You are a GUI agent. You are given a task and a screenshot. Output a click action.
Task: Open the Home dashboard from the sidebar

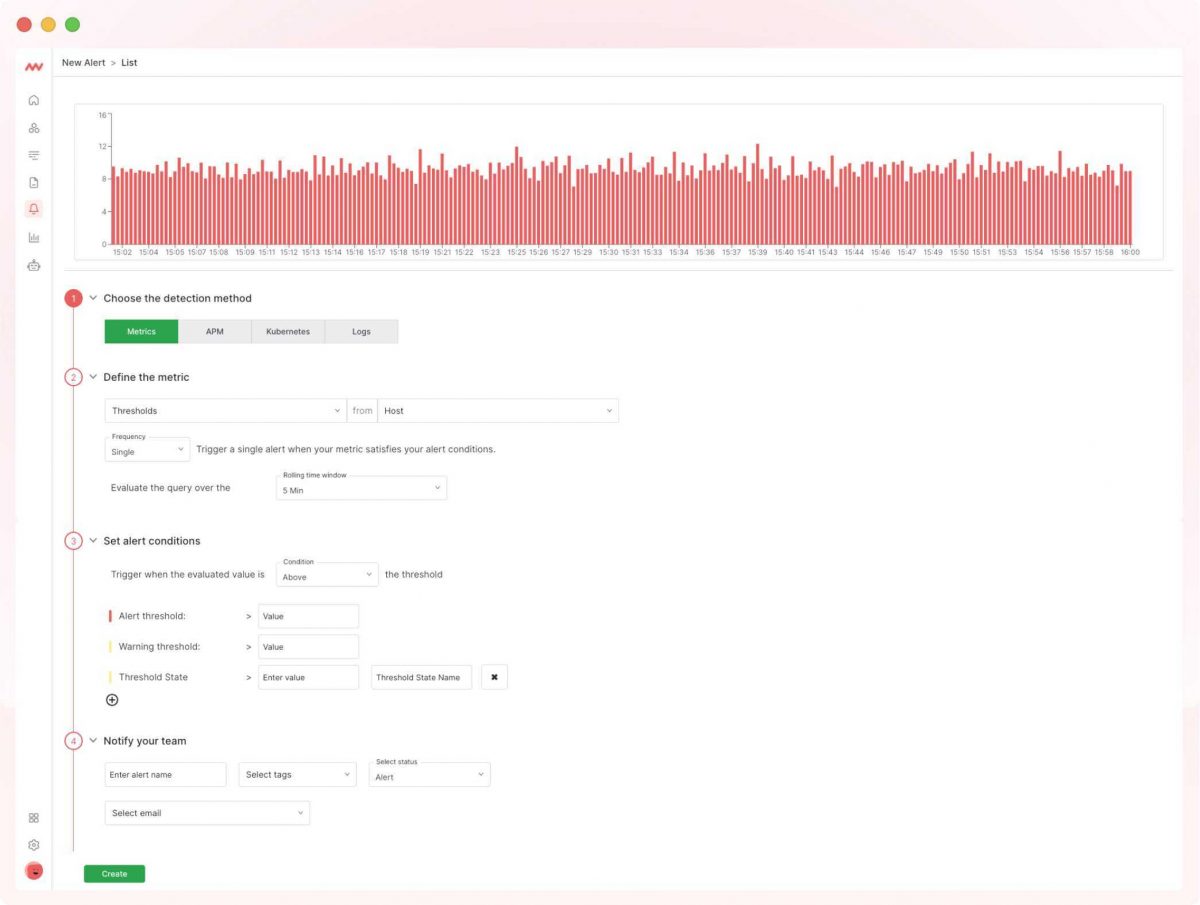[x=34, y=100]
